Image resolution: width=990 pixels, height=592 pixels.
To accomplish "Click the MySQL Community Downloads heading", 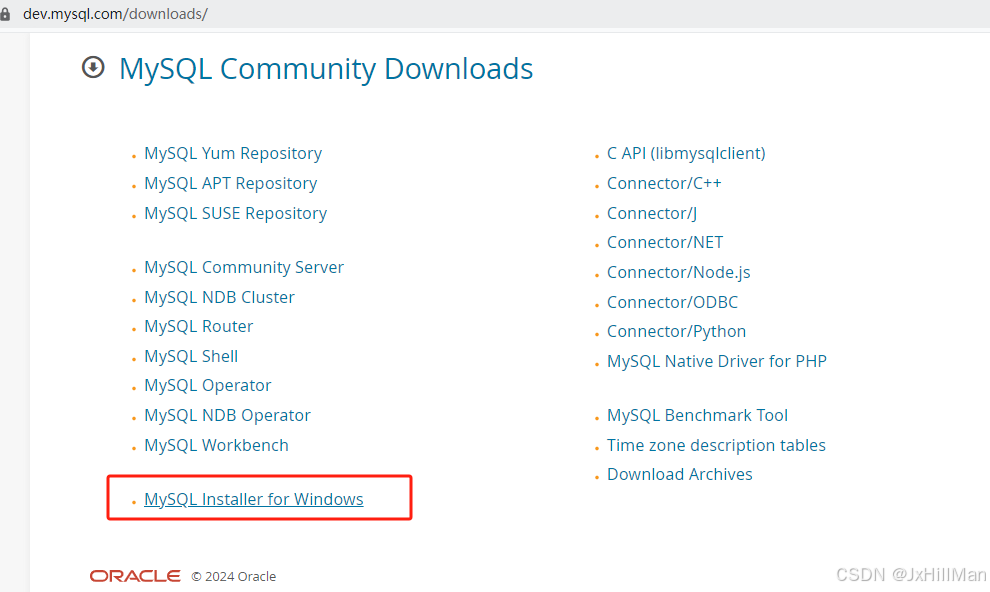I will coord(326,69).
